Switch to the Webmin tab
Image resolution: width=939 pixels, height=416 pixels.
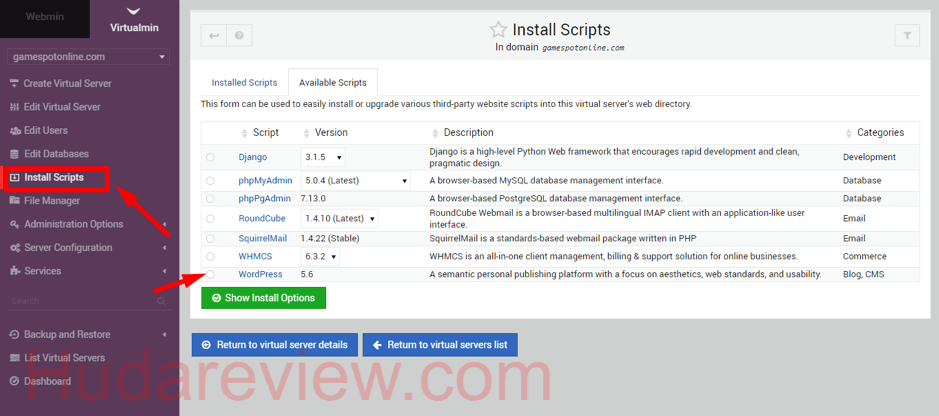pyautogui.click(x=44, y=17)
